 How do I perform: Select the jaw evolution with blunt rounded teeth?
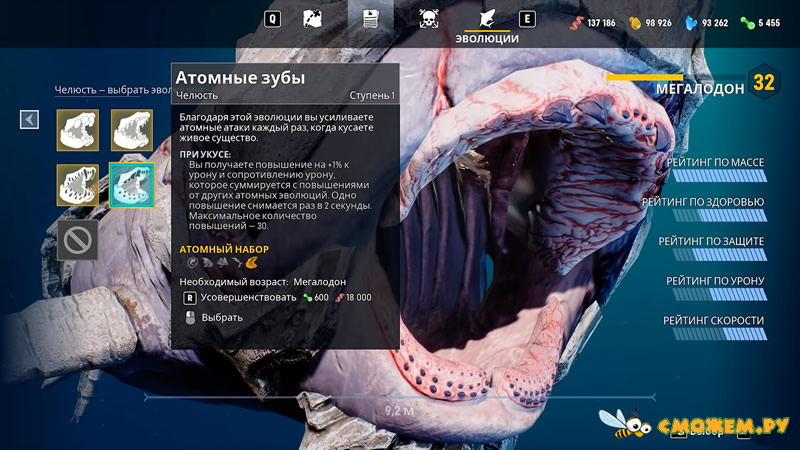click(x=78, y=130)
